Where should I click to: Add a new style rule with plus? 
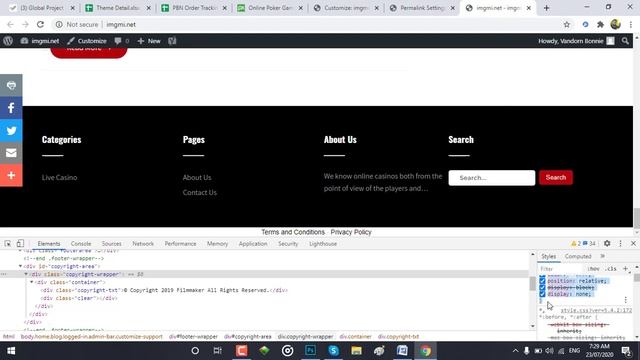point(625,269)
